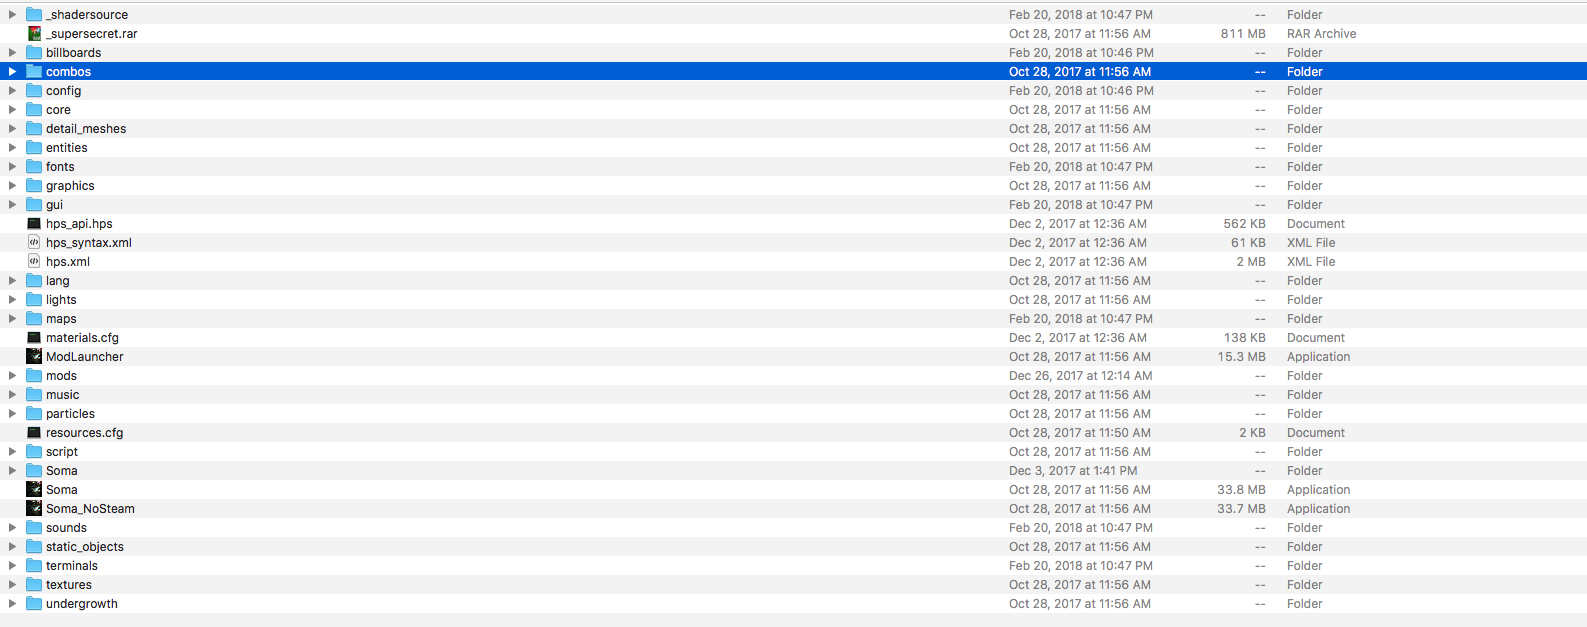Select the billboards folder name
The height and width of the screenshot is (627, 1587).
[73, 53]
